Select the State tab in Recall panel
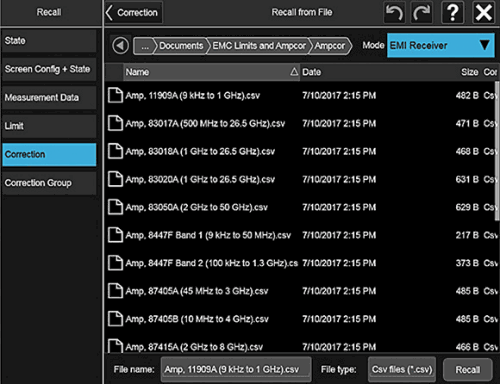The image size is (500, 384). (x=49, y=41)
